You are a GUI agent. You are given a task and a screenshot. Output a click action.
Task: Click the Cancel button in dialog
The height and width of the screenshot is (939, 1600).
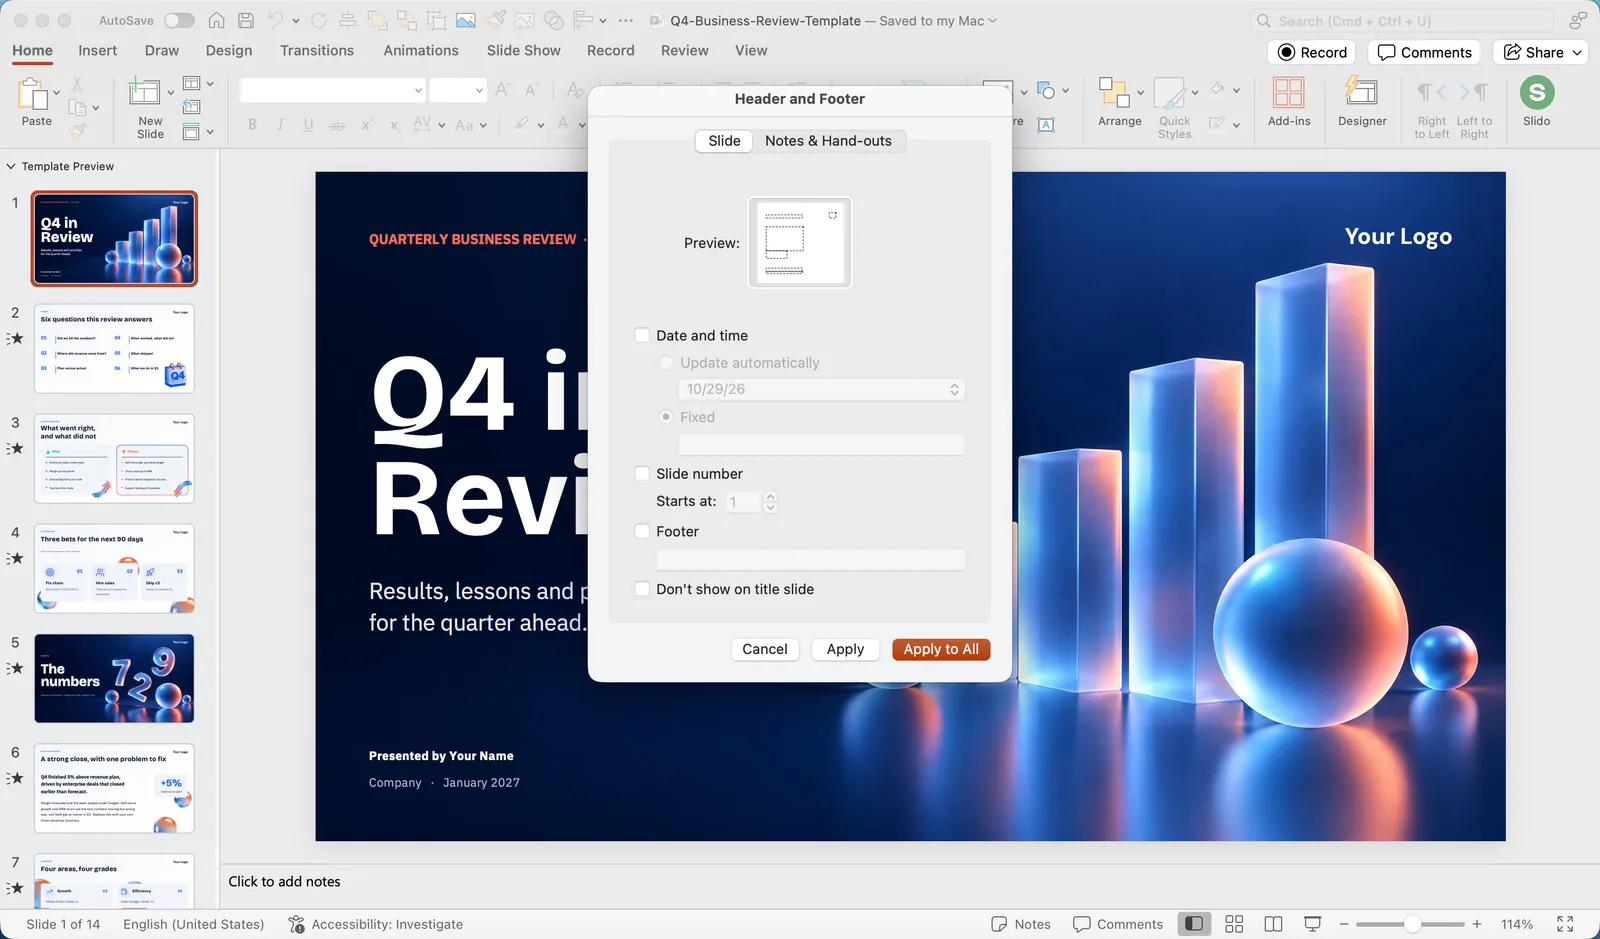click(x=765, y=649)
